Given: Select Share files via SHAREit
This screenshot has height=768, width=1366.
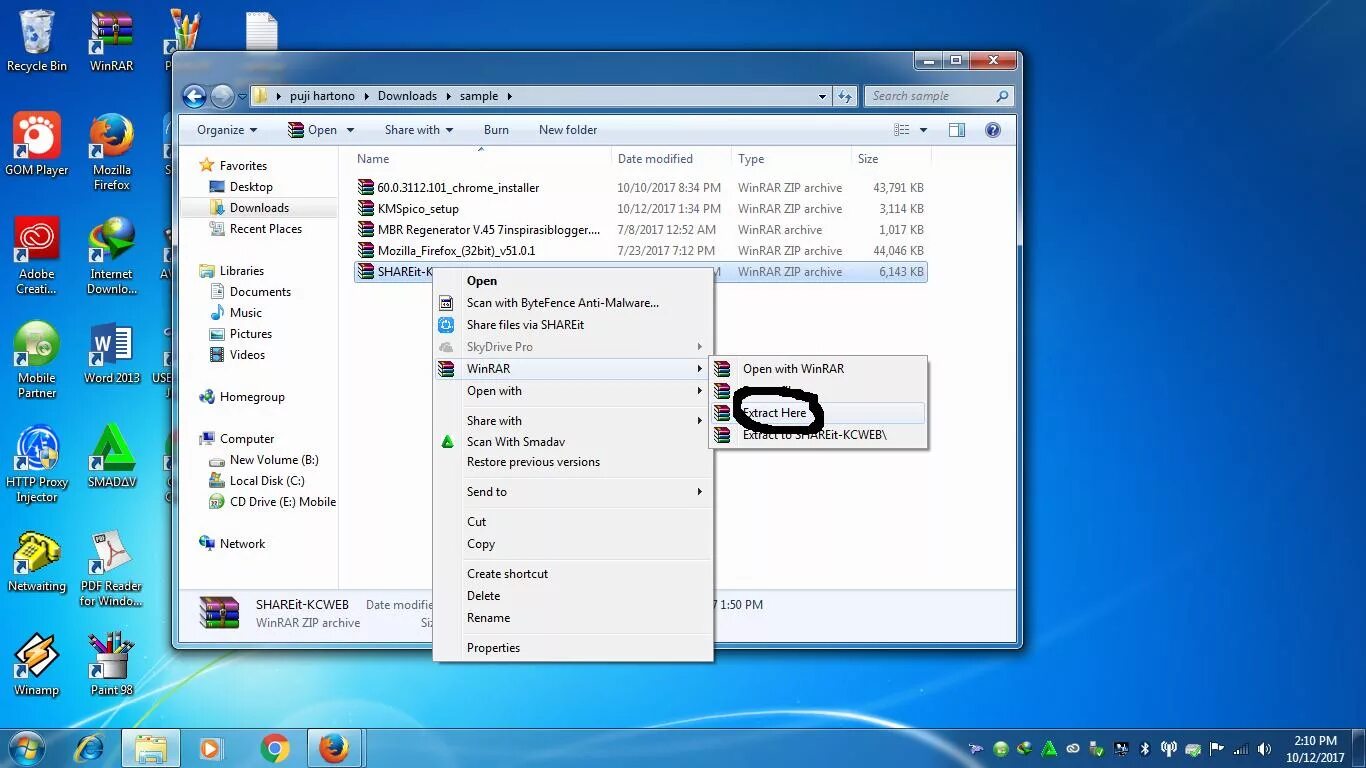Looking at the screenshot, I should 574,325.
